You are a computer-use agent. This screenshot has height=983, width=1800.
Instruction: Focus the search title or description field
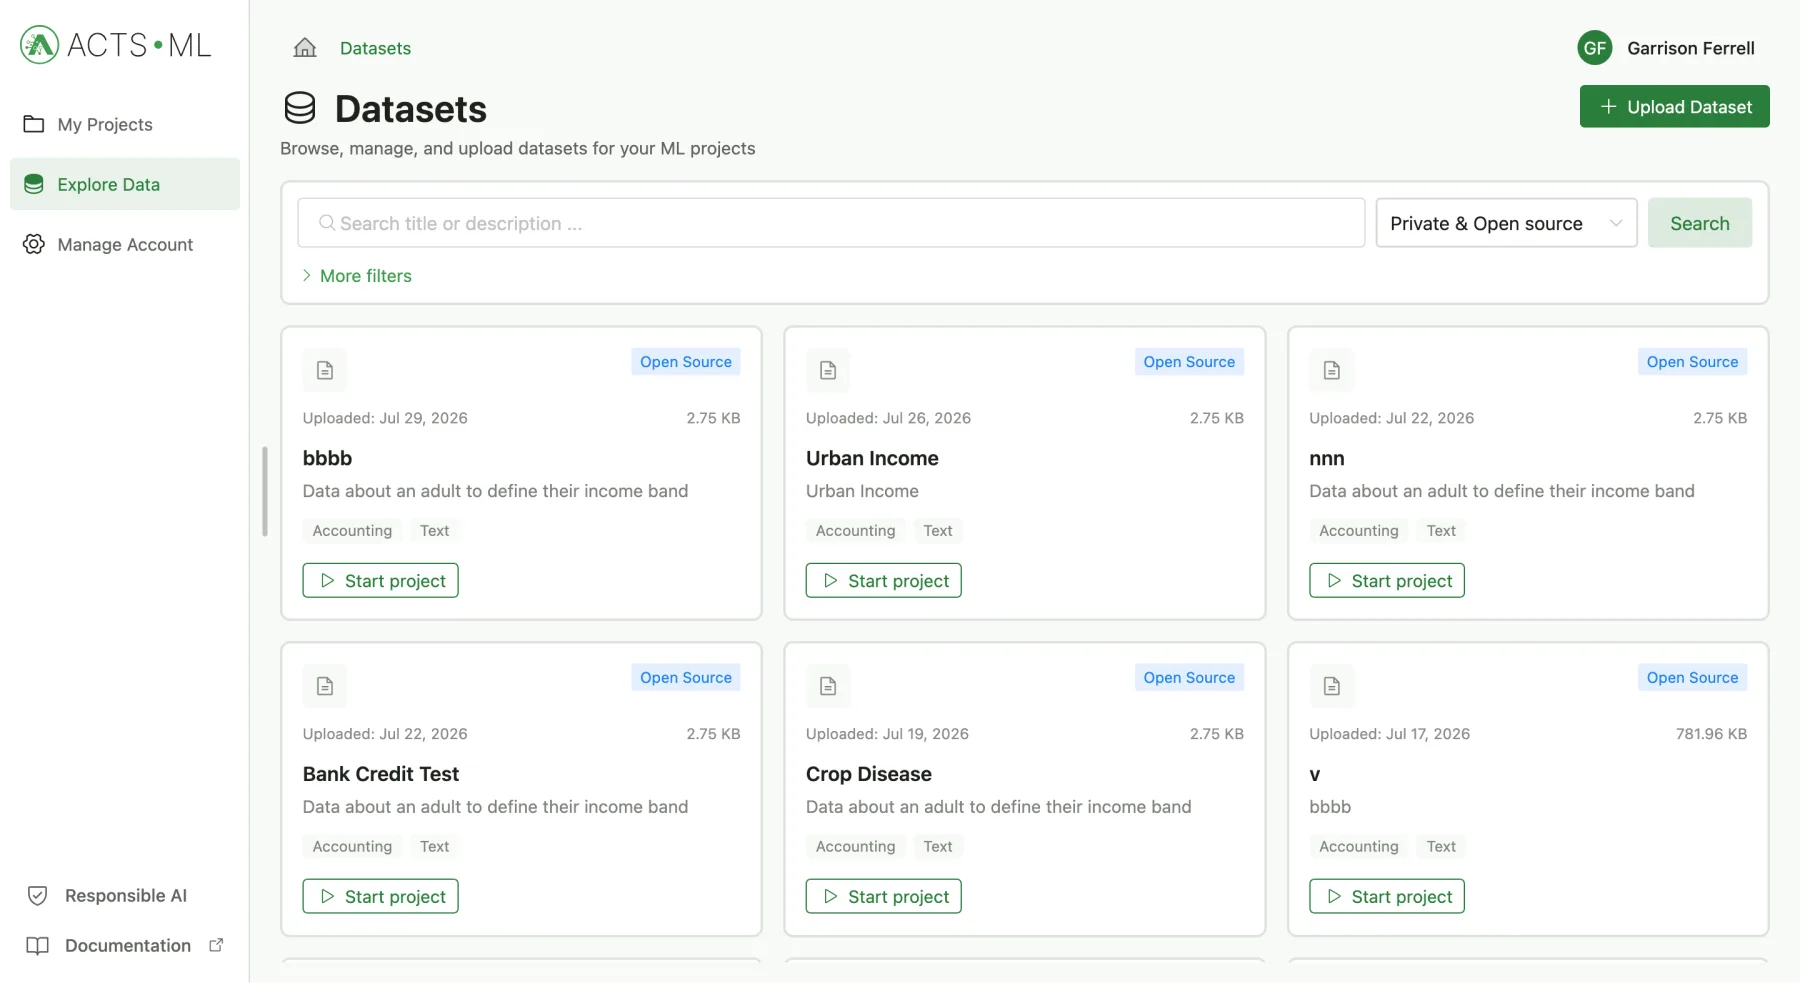point(831,223)
